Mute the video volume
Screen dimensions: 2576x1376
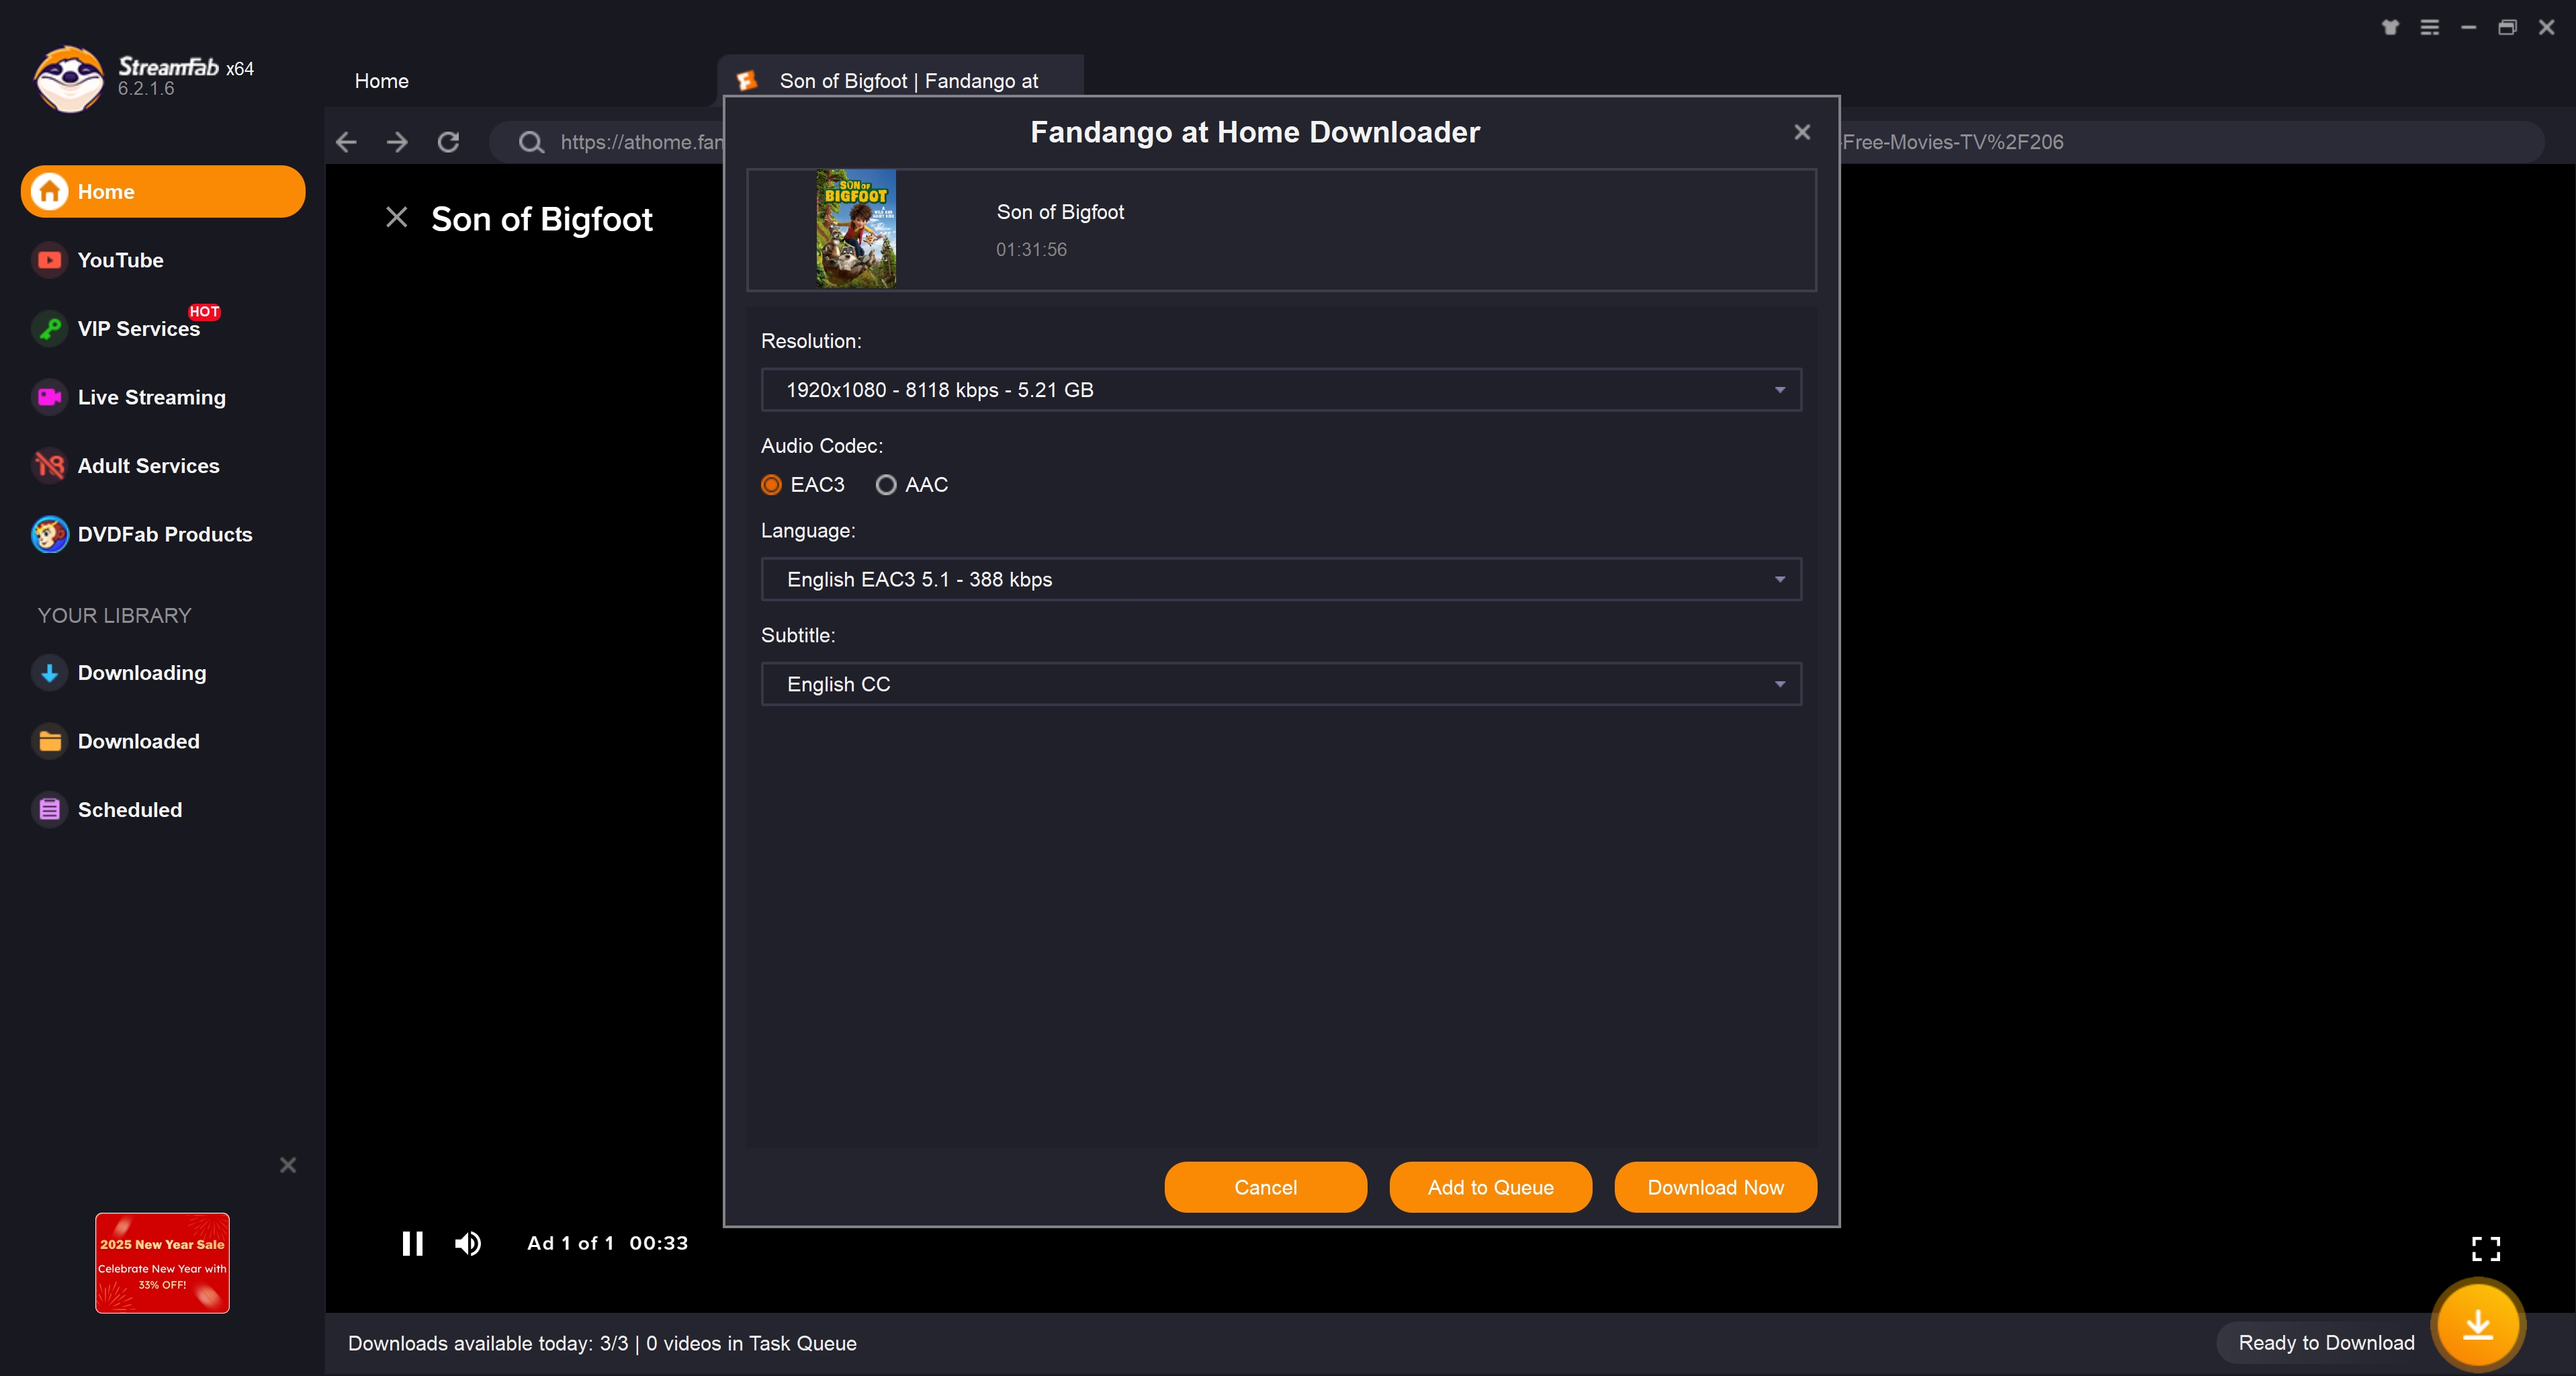click(x=467, y=1243)
